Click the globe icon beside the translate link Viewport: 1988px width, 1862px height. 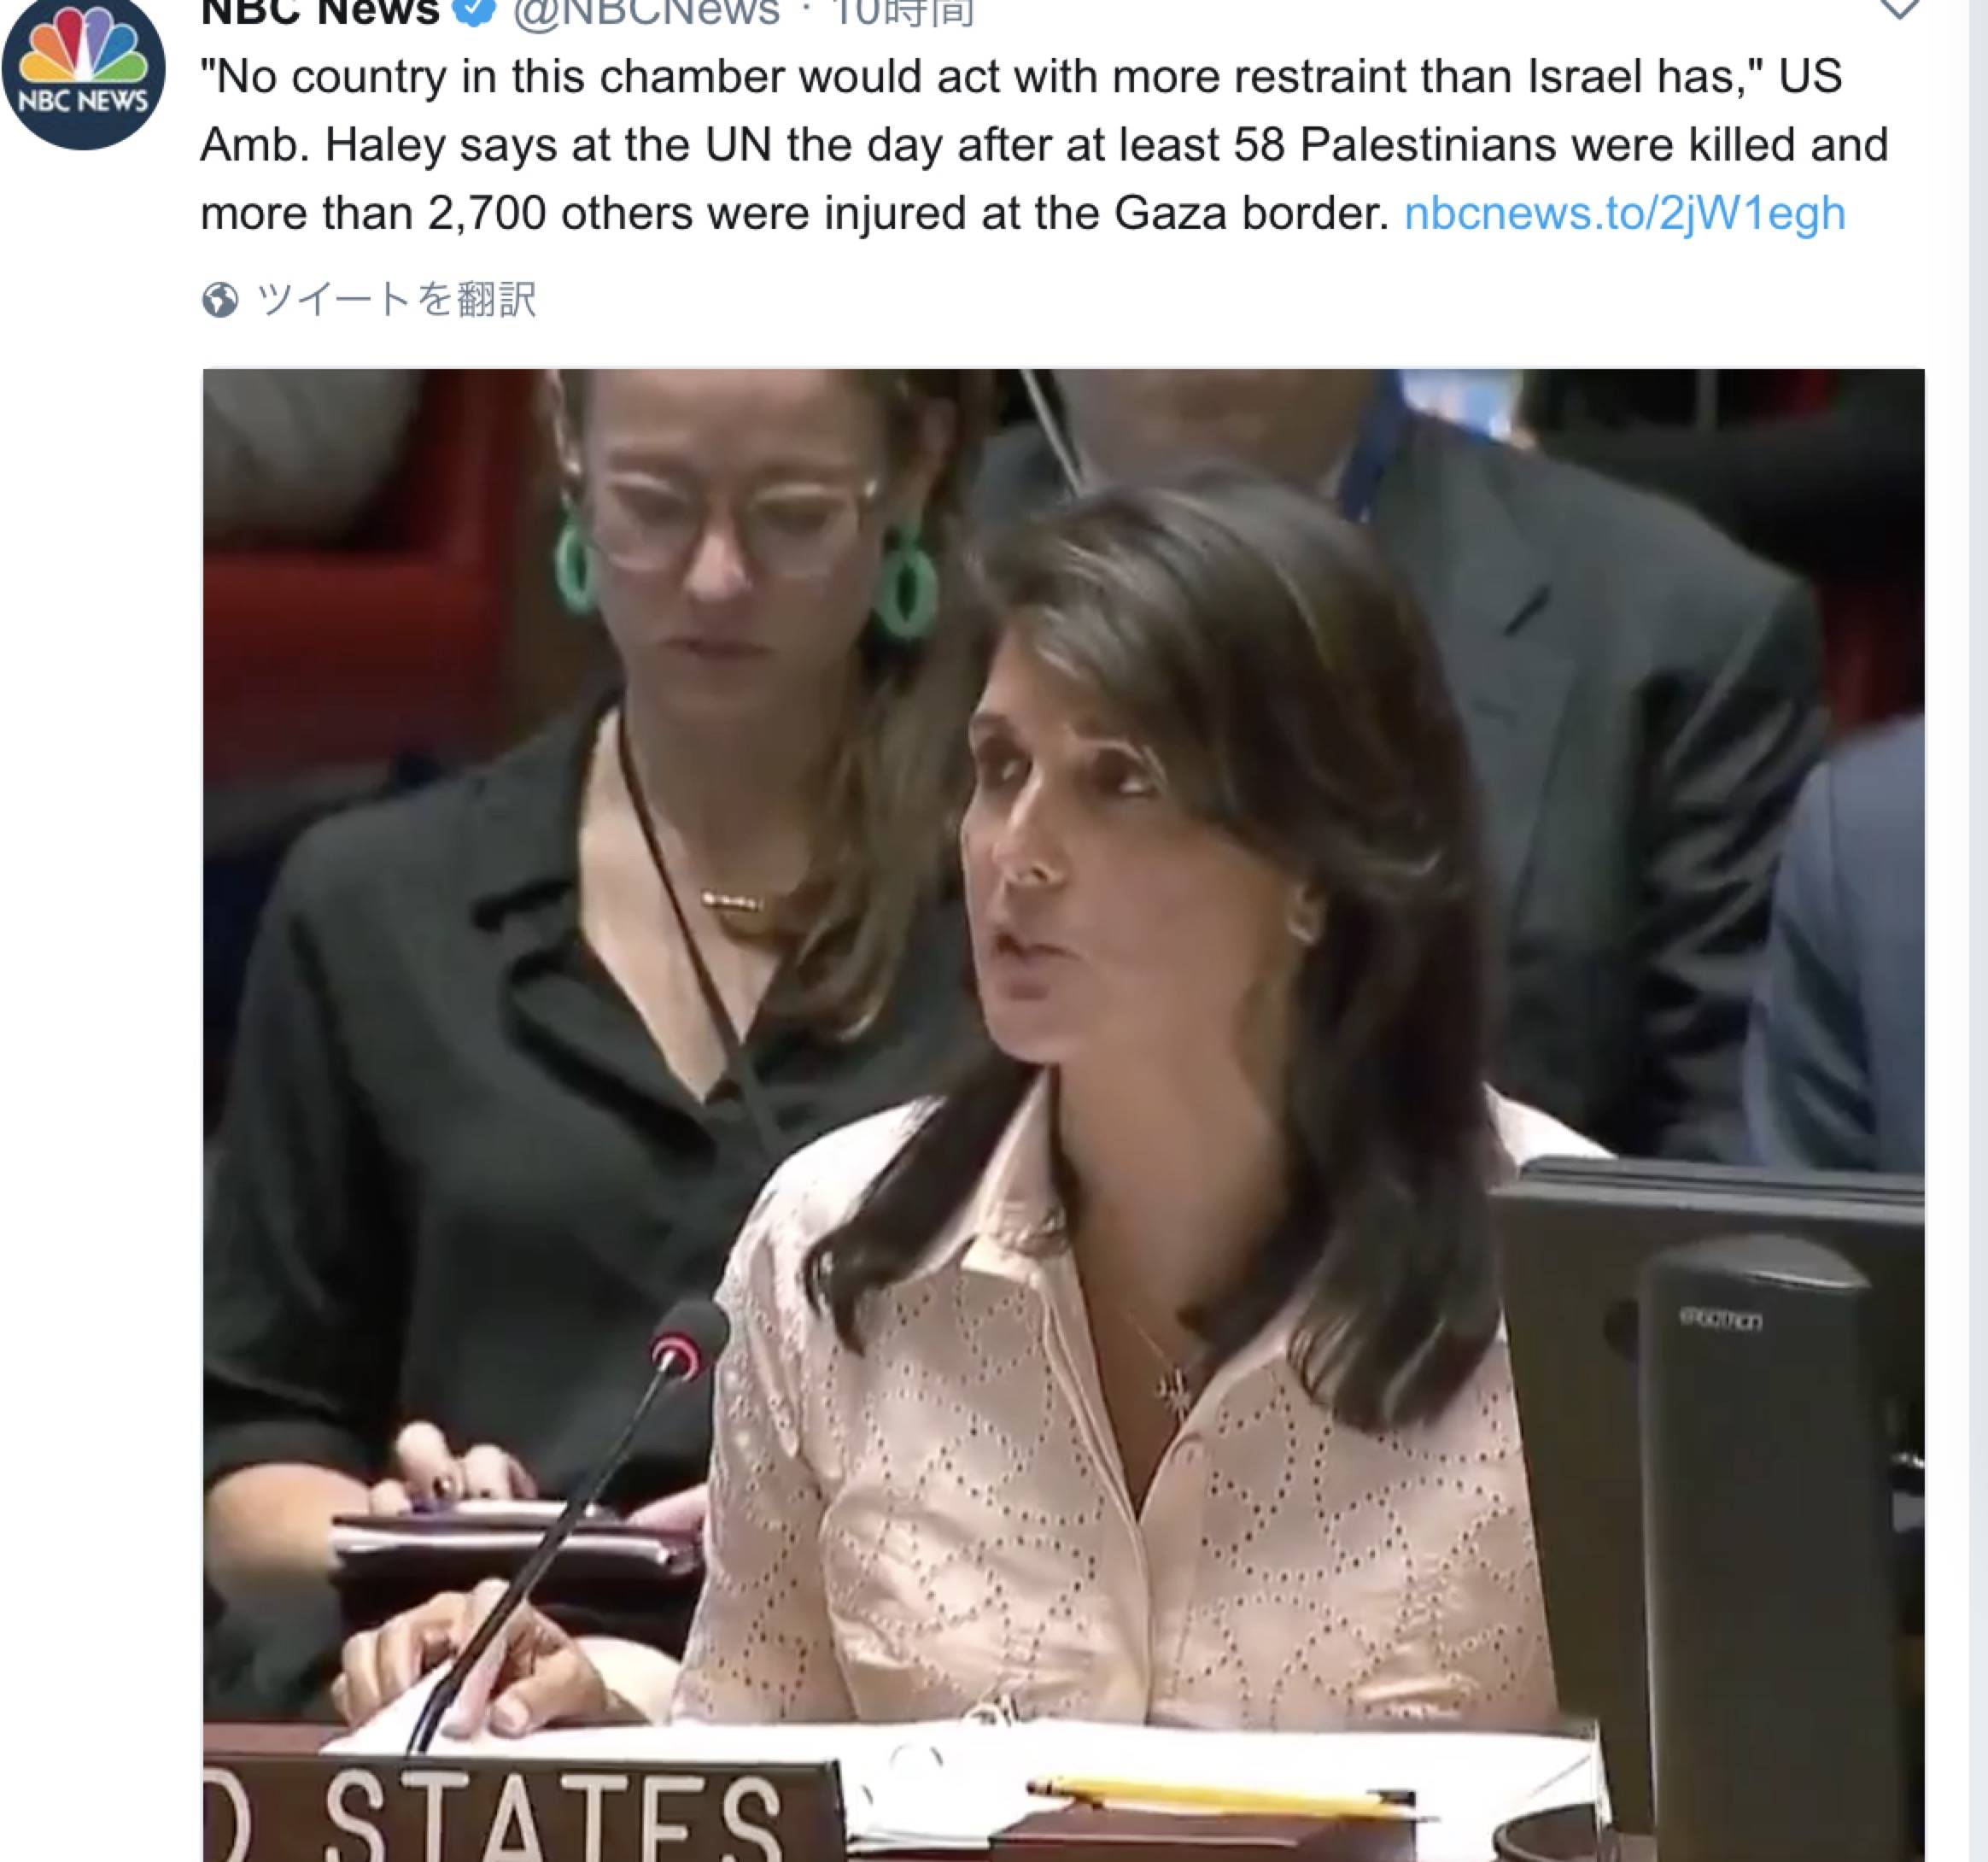pyautogui.click(x=220, y=299)
